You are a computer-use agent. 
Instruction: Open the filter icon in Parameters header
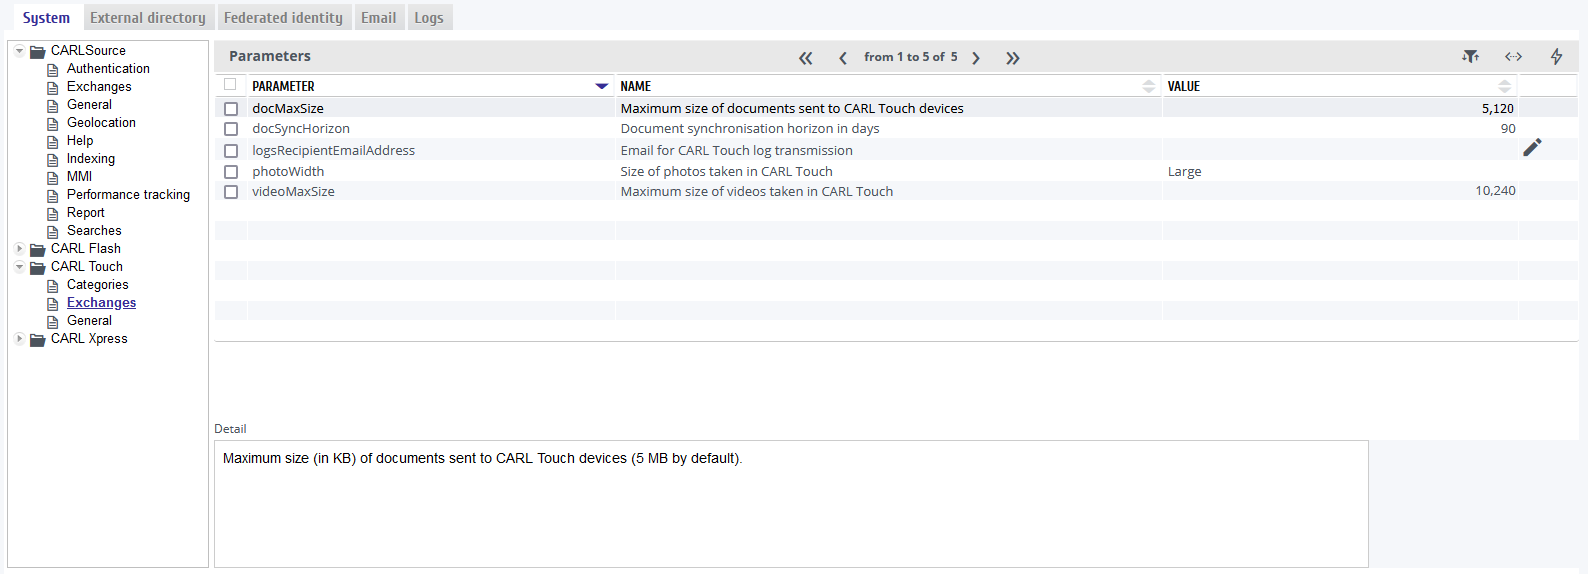coord(1470,57)
